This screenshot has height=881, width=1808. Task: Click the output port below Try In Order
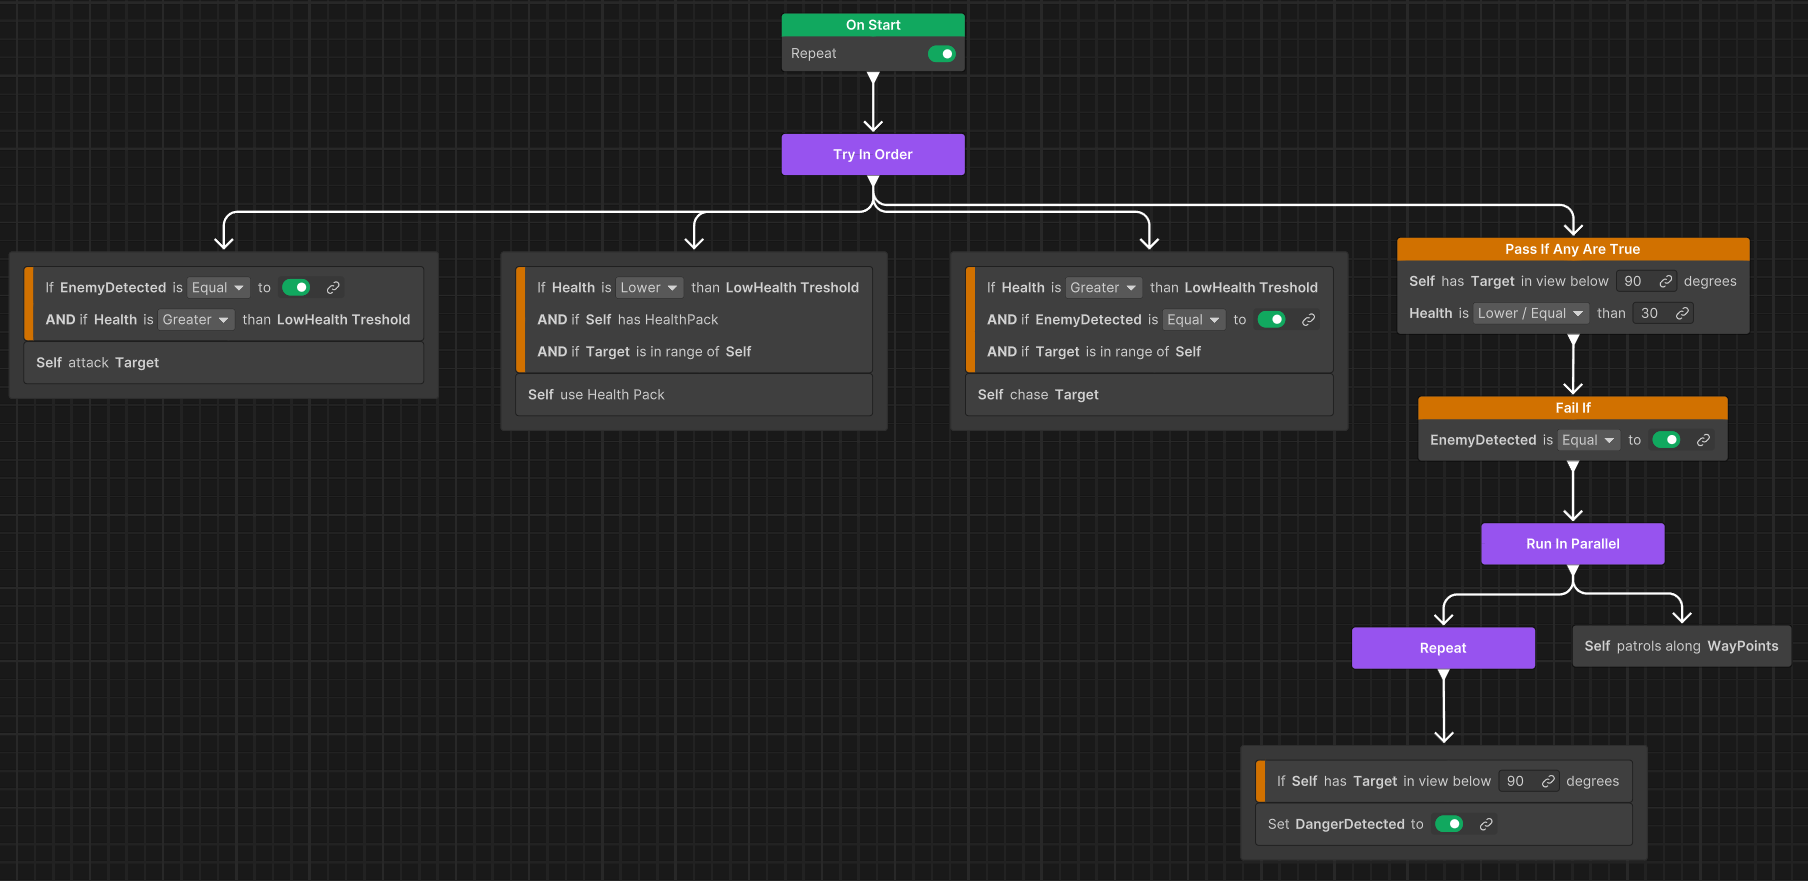click(873, 182)
